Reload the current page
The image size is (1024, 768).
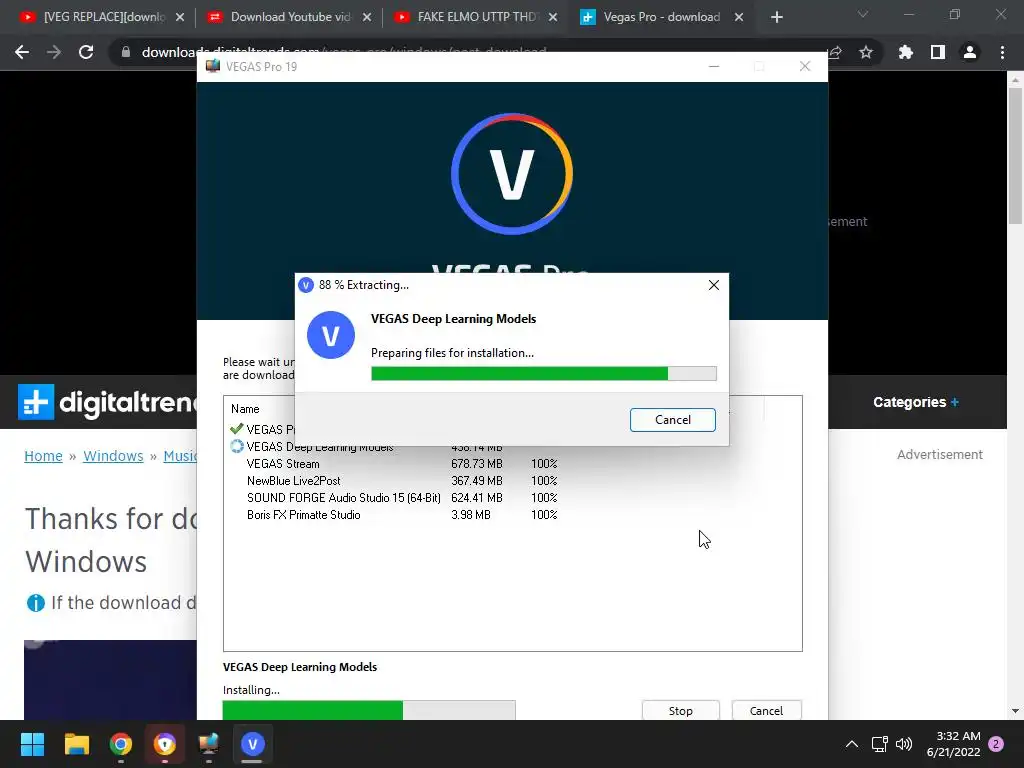pos(86,52)
